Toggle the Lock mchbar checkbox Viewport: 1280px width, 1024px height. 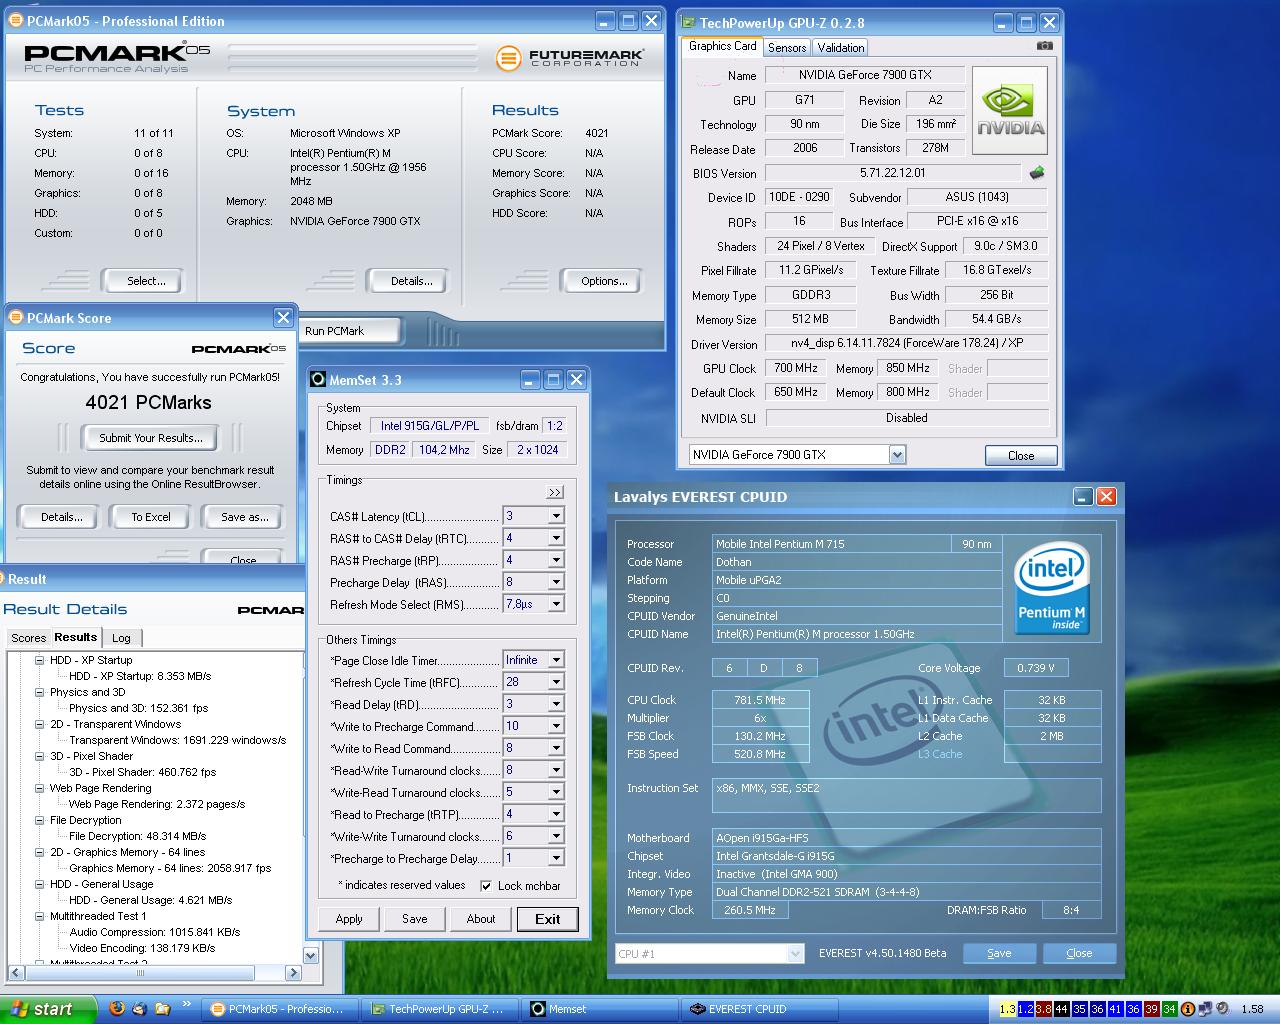click(486, 886)
